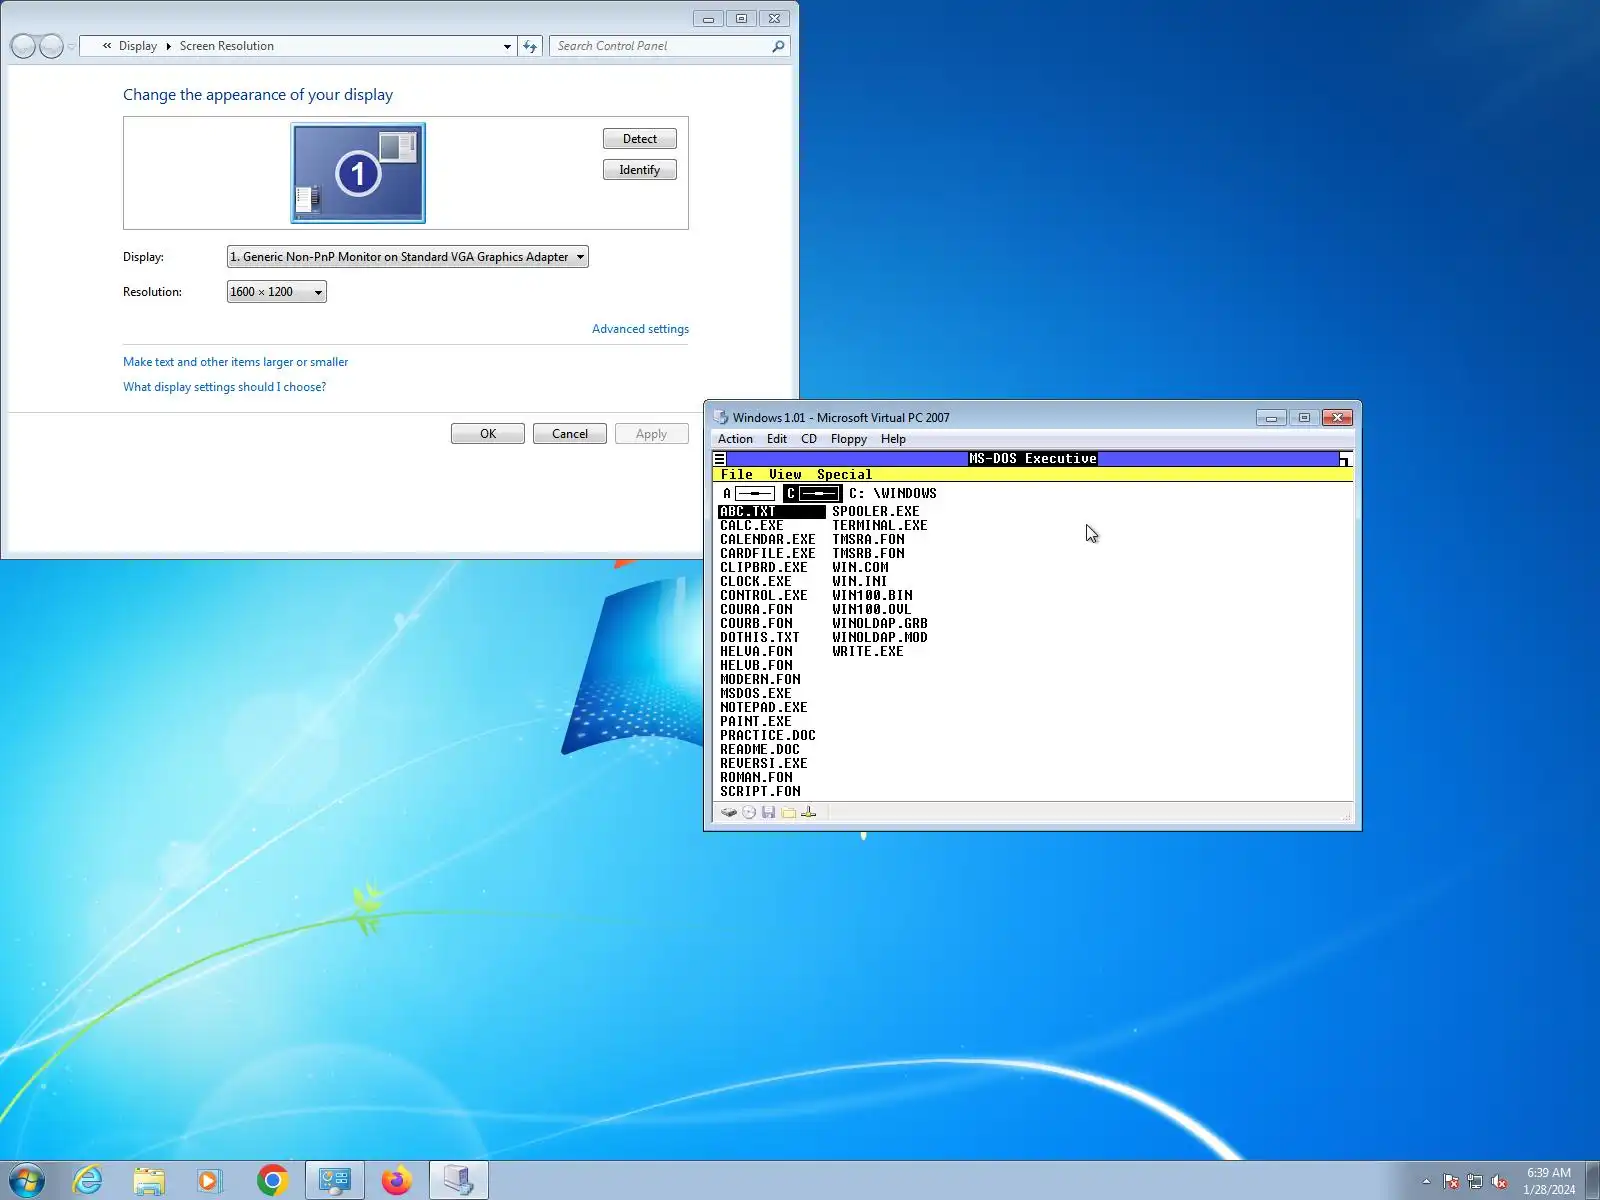
Task: Switch to Control Panel taskbar button
Action: (x=334, y=1181)
